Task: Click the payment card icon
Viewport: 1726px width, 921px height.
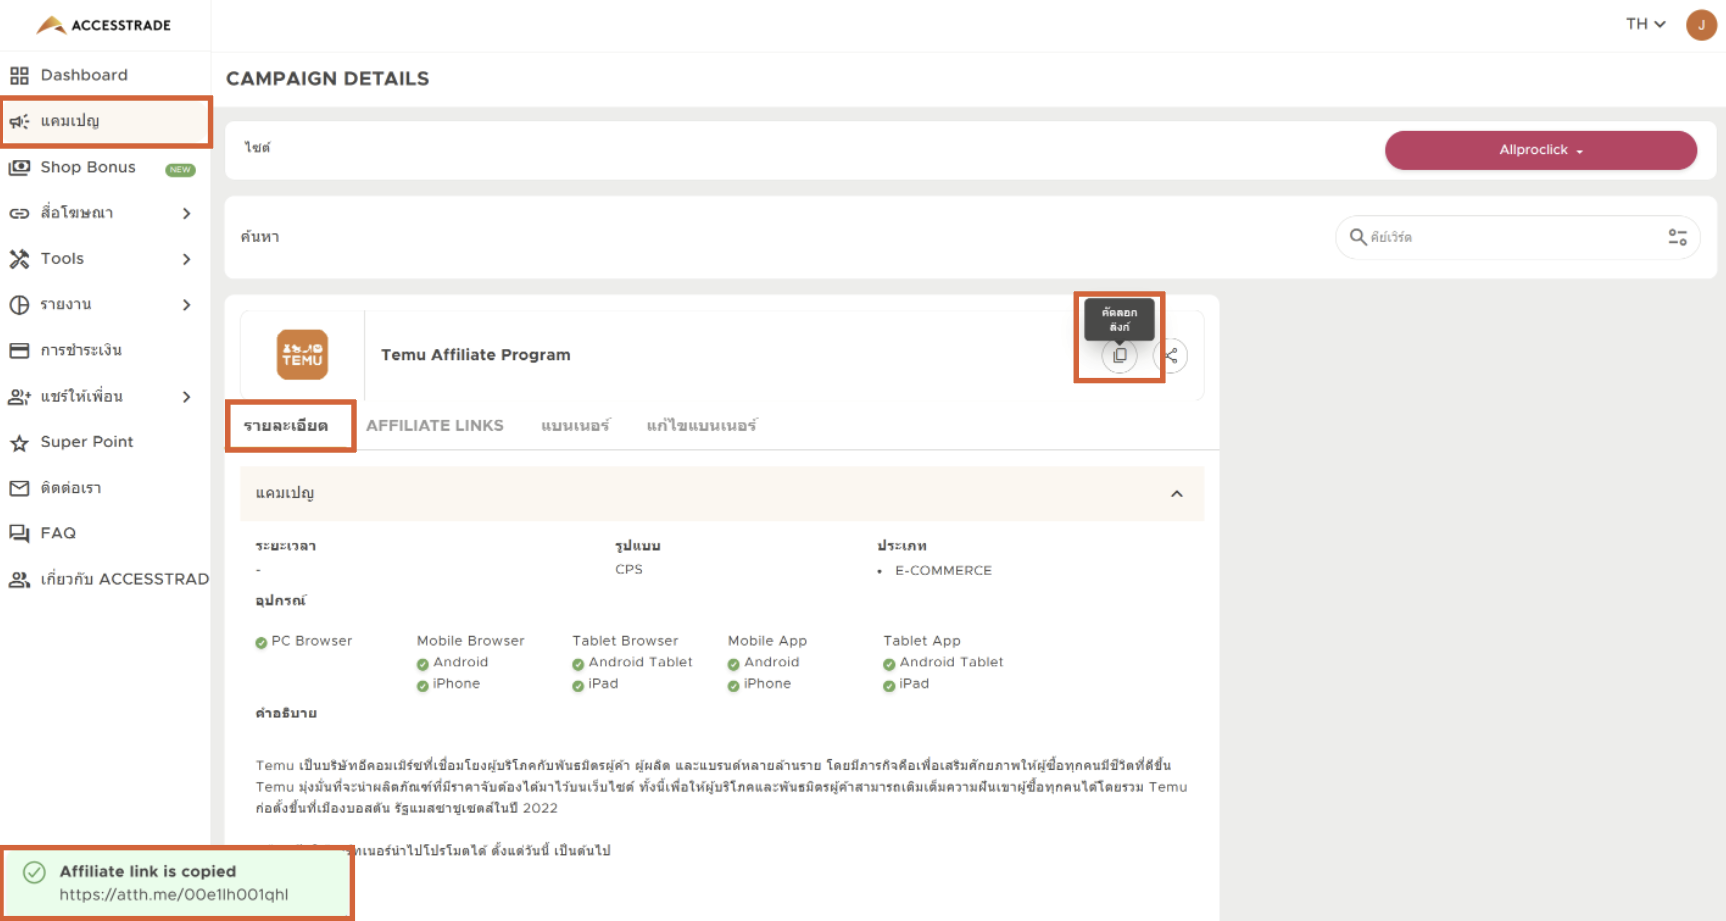Action: (x=19, y=350)
